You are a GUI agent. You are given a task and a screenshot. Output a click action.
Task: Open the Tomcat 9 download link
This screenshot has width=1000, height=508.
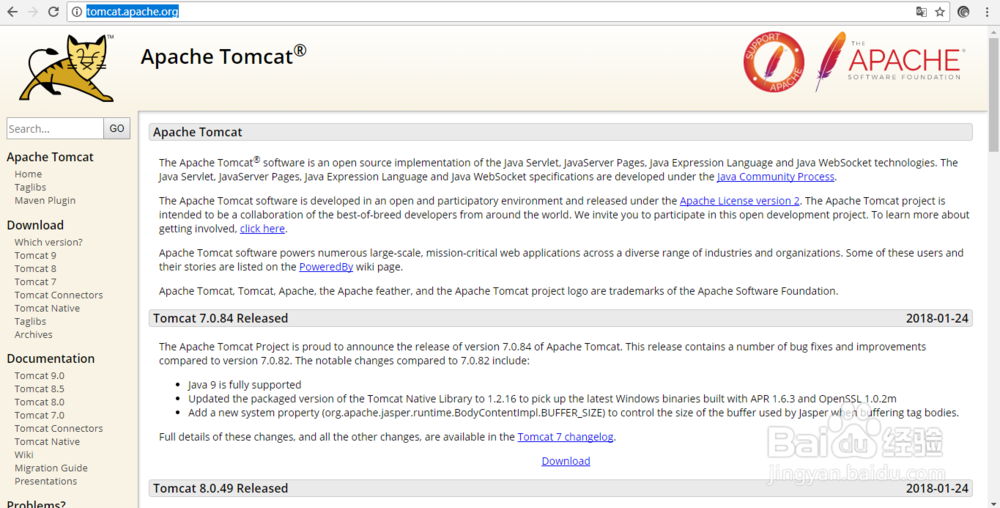pos(35,256)
